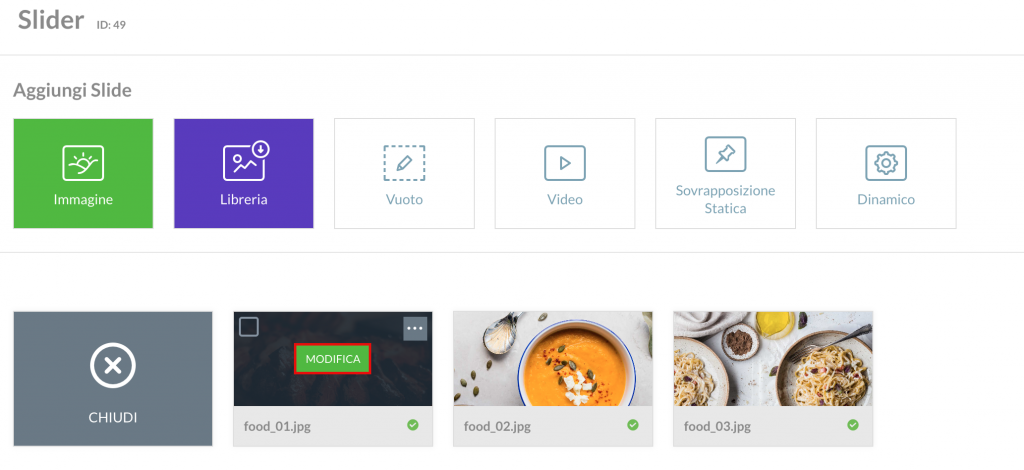Add a Video slide
The height and width of the screenshot is (470, 1024).
[x=565, y=174]
